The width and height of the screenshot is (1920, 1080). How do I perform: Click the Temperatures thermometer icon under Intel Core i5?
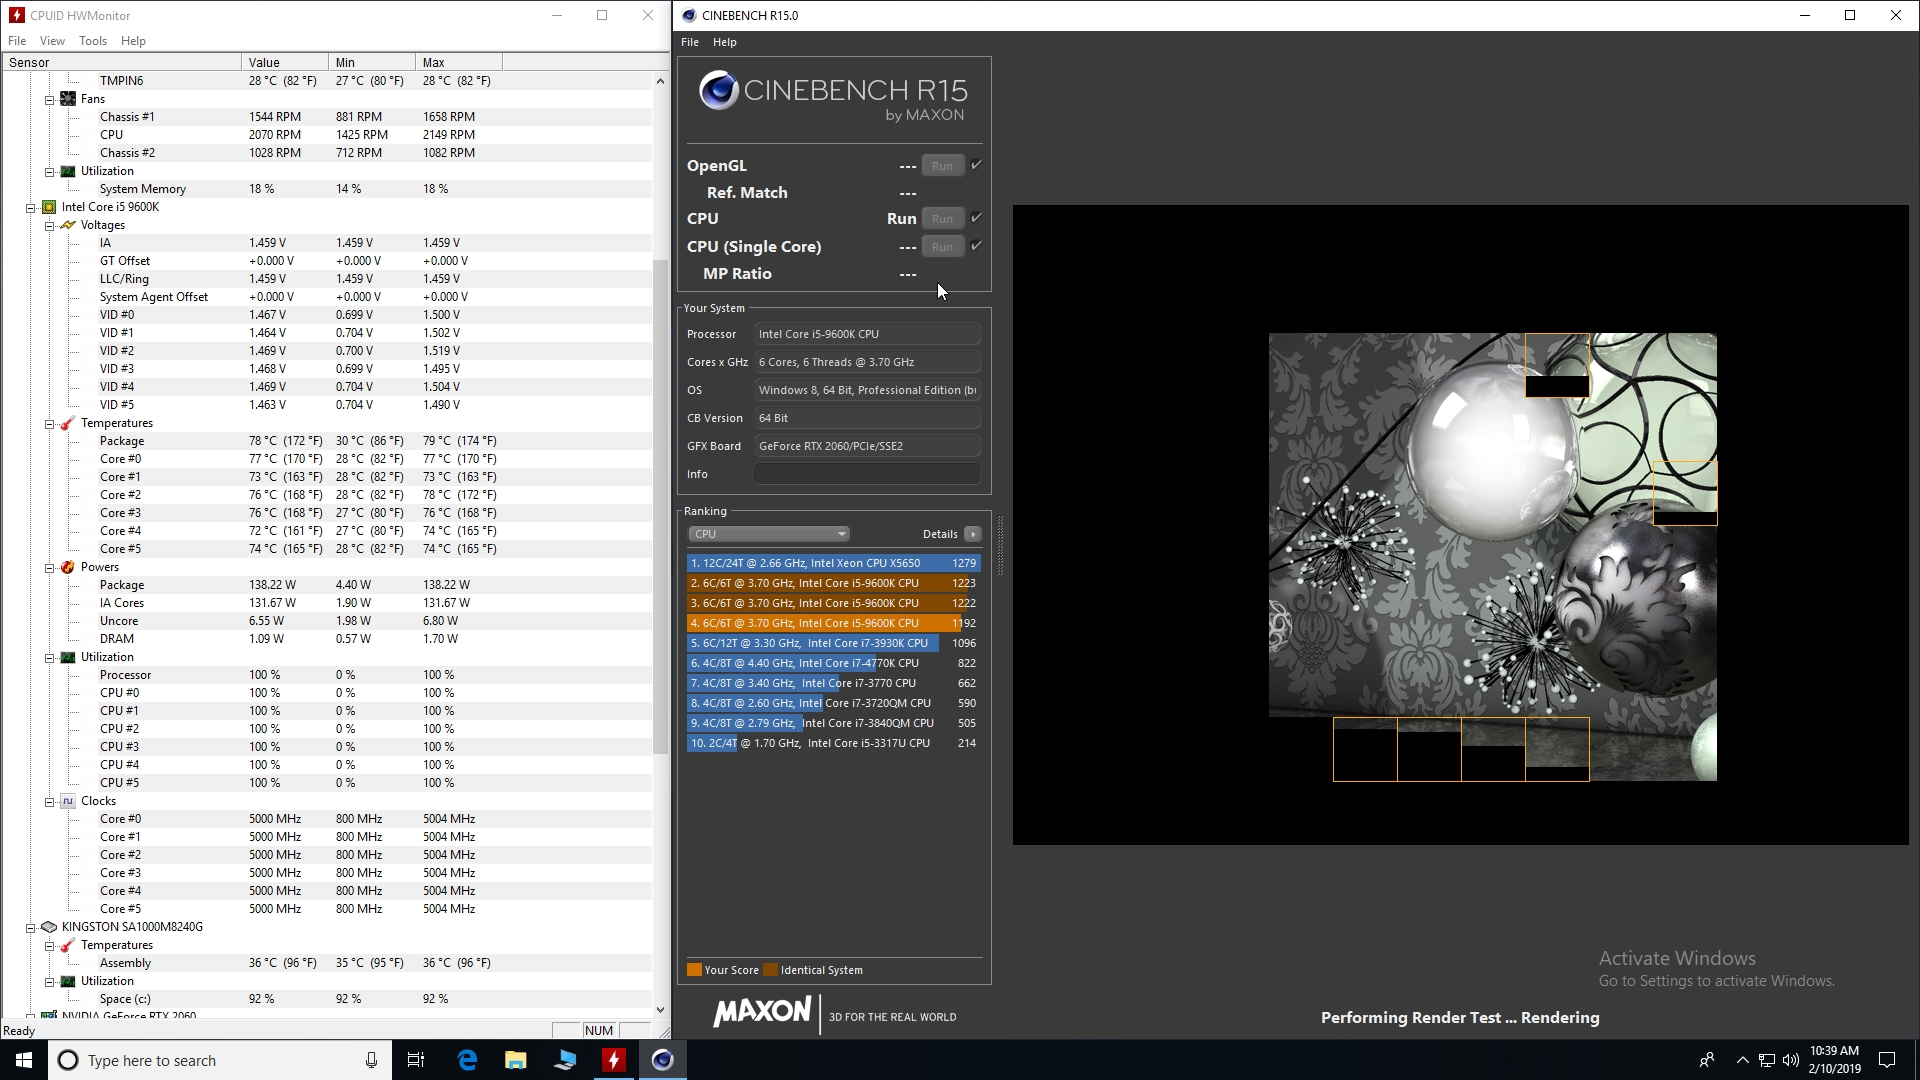tap(68, 423)
